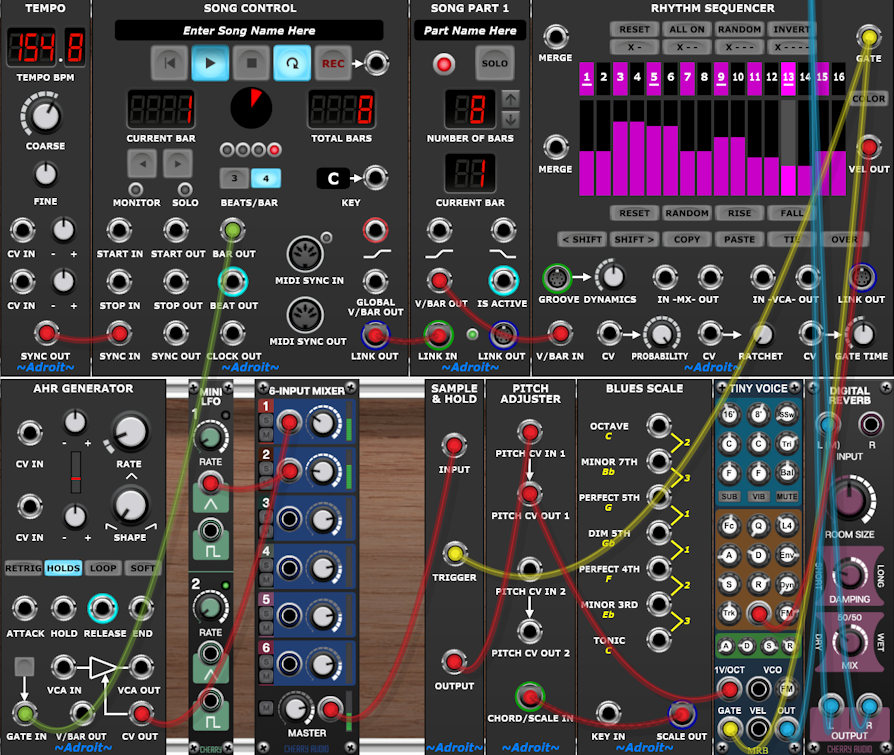The height and width of the screenshot is (755, 894).
Task: Click the sequencer top RESET button
Action: 635,29
